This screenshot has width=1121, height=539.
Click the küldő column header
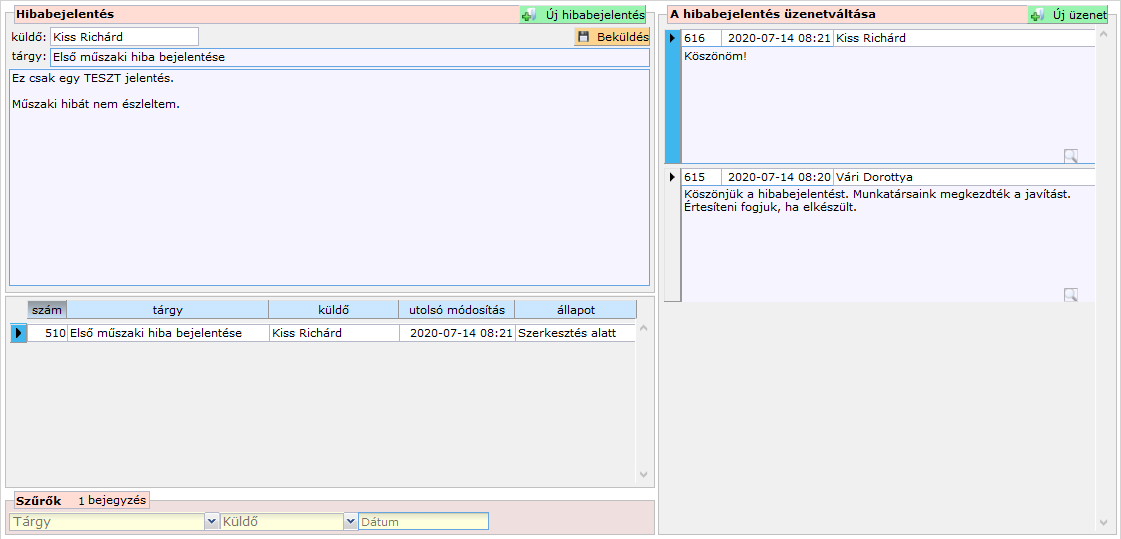(x=333, y=310)
